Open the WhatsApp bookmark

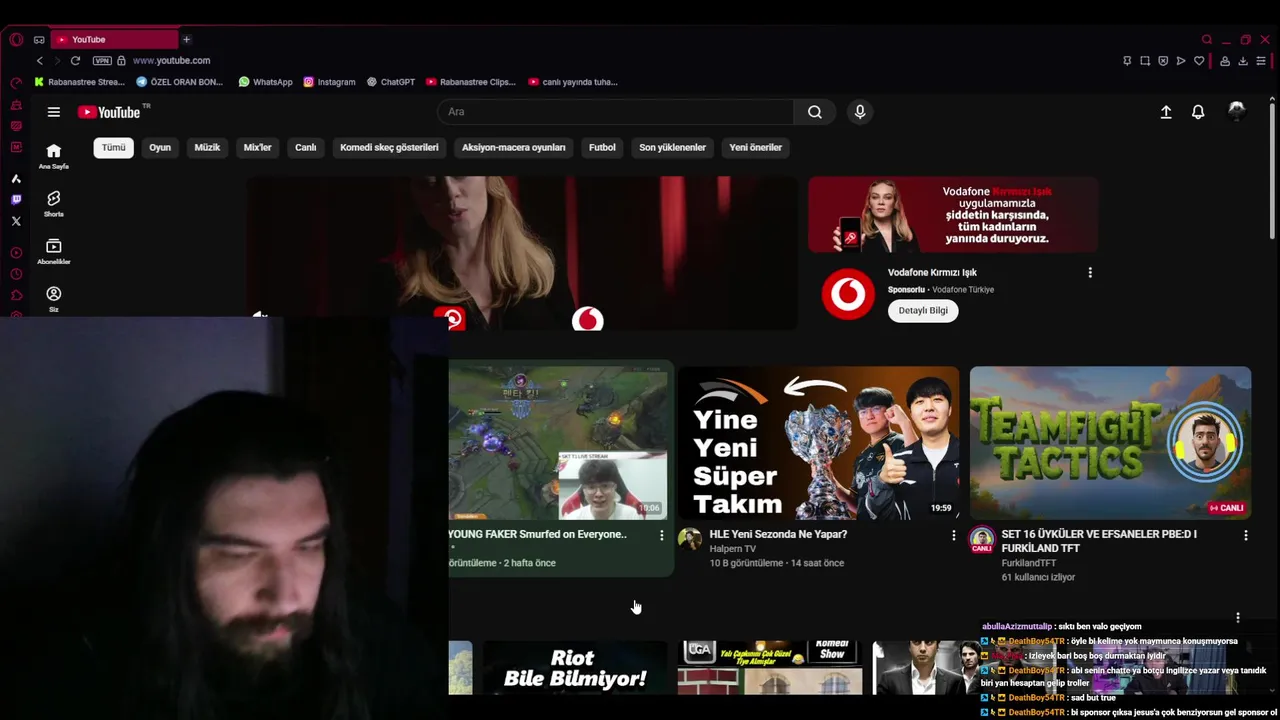[265, 82]
